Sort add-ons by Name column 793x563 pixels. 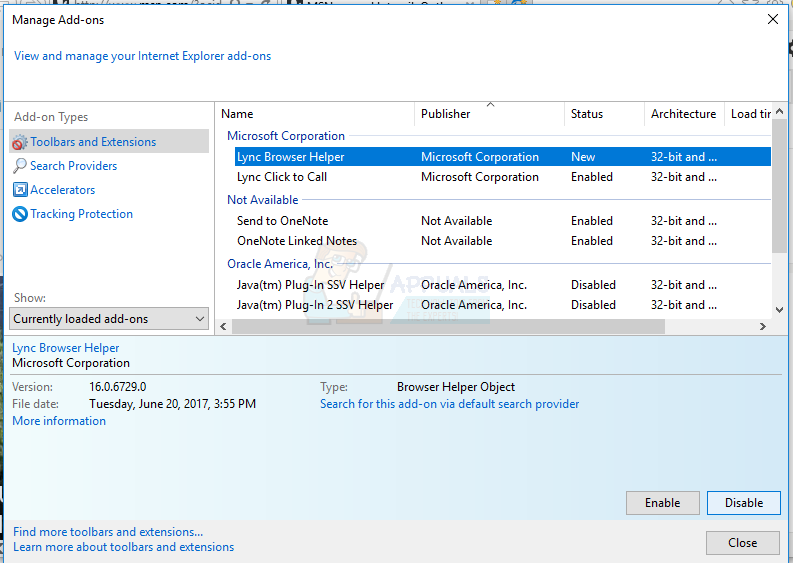click(238, 114)
